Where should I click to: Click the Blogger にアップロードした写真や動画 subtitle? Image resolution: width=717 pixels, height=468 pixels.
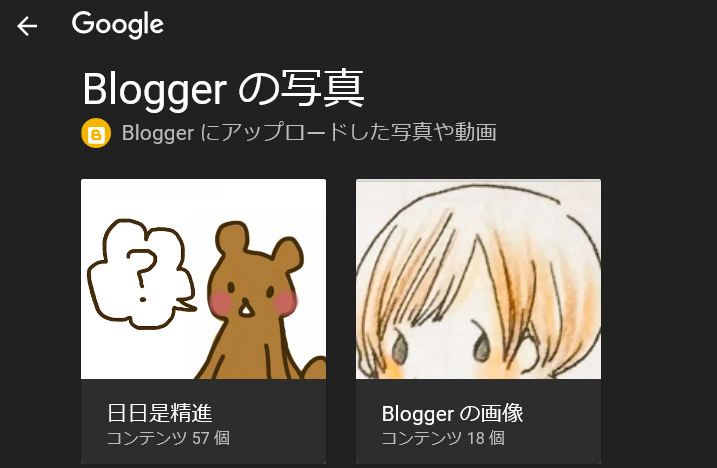point(309,133)
